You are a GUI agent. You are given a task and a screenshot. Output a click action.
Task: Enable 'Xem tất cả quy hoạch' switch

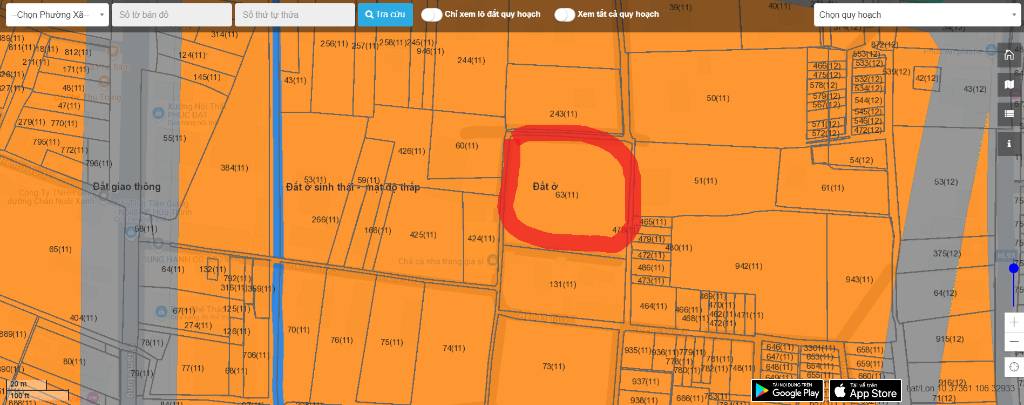(x=565, y=15)
